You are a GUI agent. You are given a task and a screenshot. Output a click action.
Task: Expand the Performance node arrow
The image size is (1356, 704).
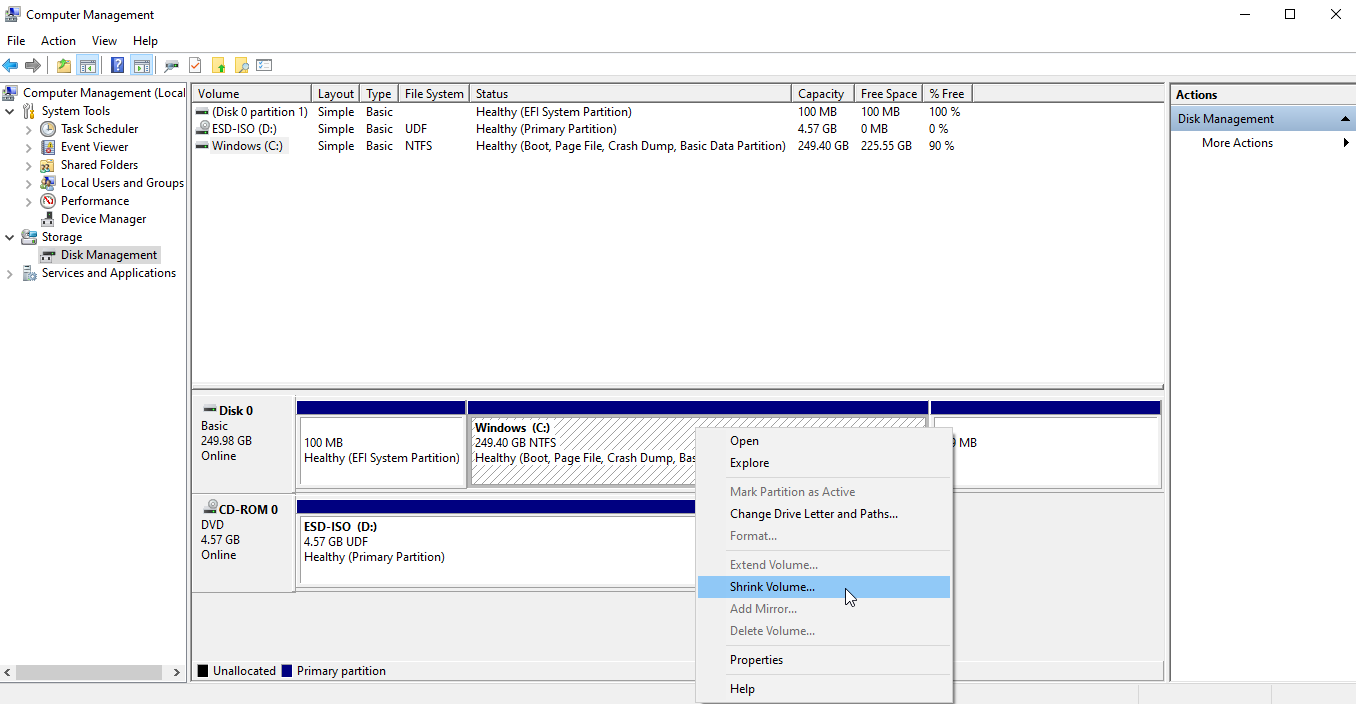(28, 201)
